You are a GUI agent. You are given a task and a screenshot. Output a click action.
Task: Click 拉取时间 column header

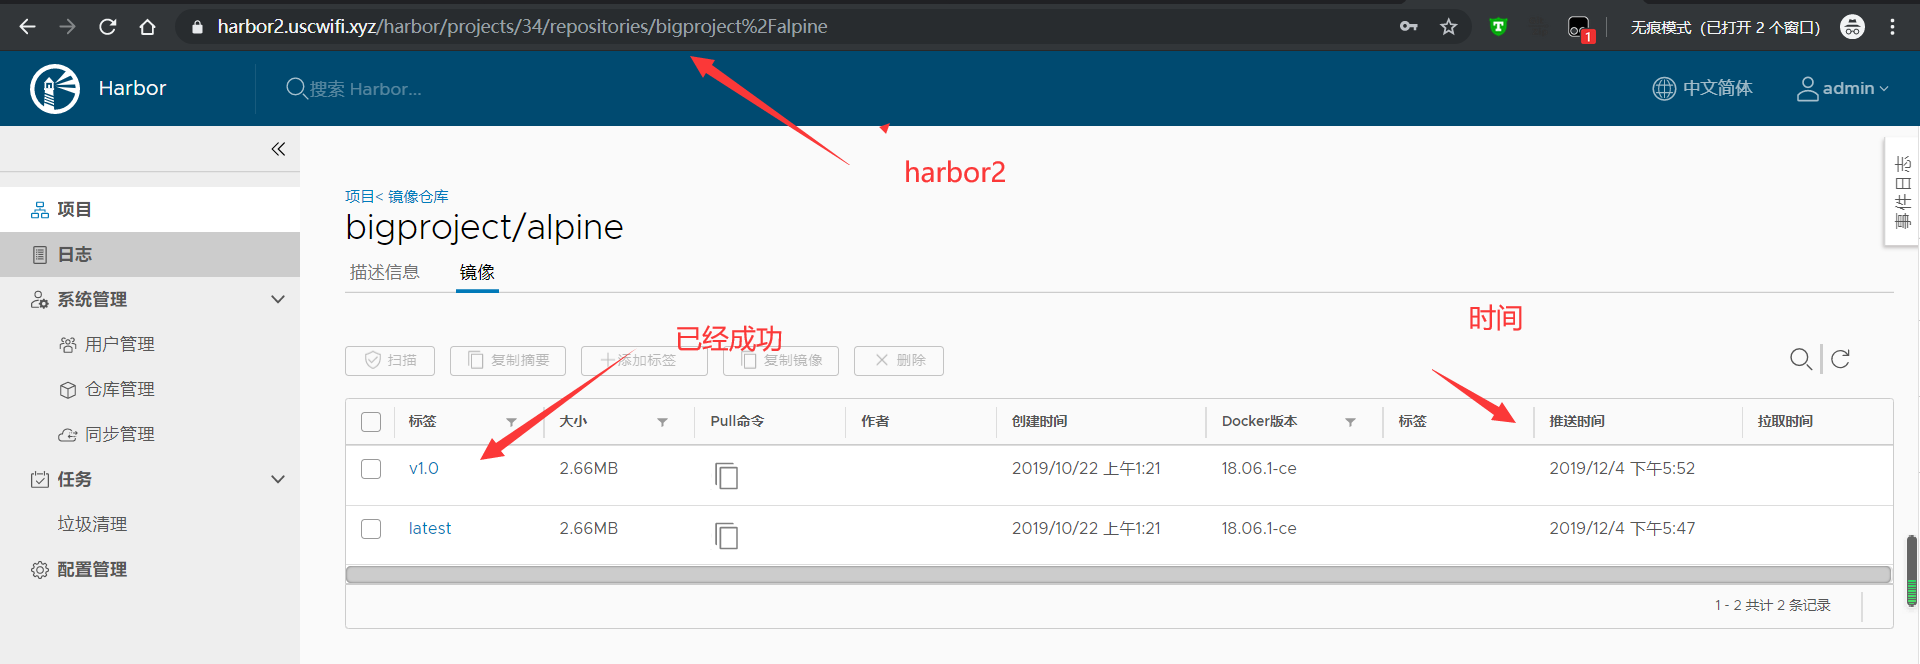1785,422
